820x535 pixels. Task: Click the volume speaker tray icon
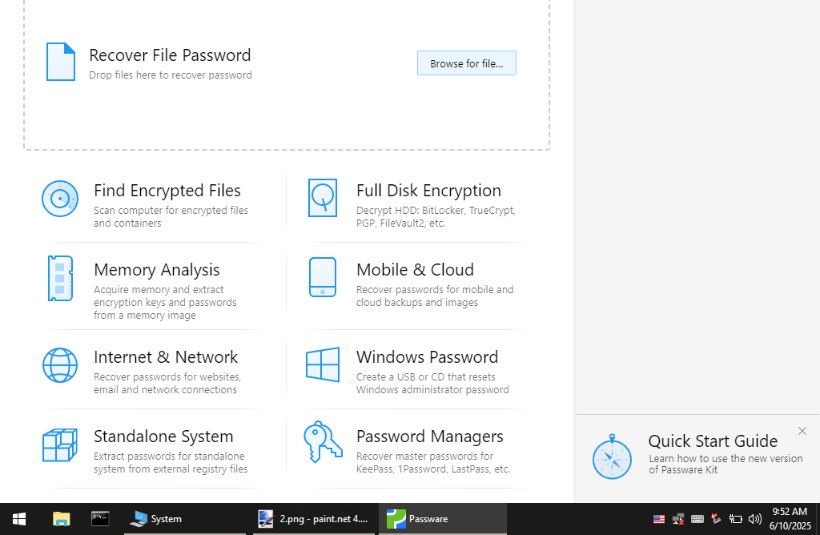click(x=755, y=519)
